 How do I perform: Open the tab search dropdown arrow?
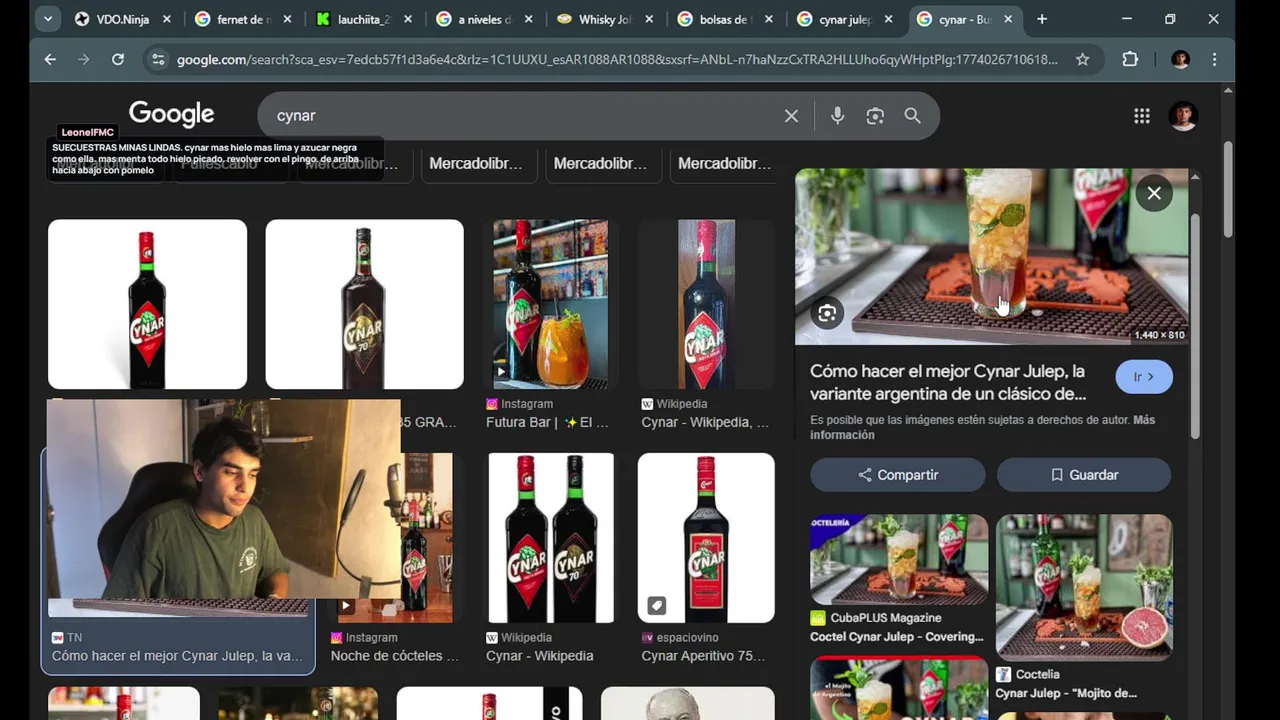pyautogui.click(x=47, y=19)
